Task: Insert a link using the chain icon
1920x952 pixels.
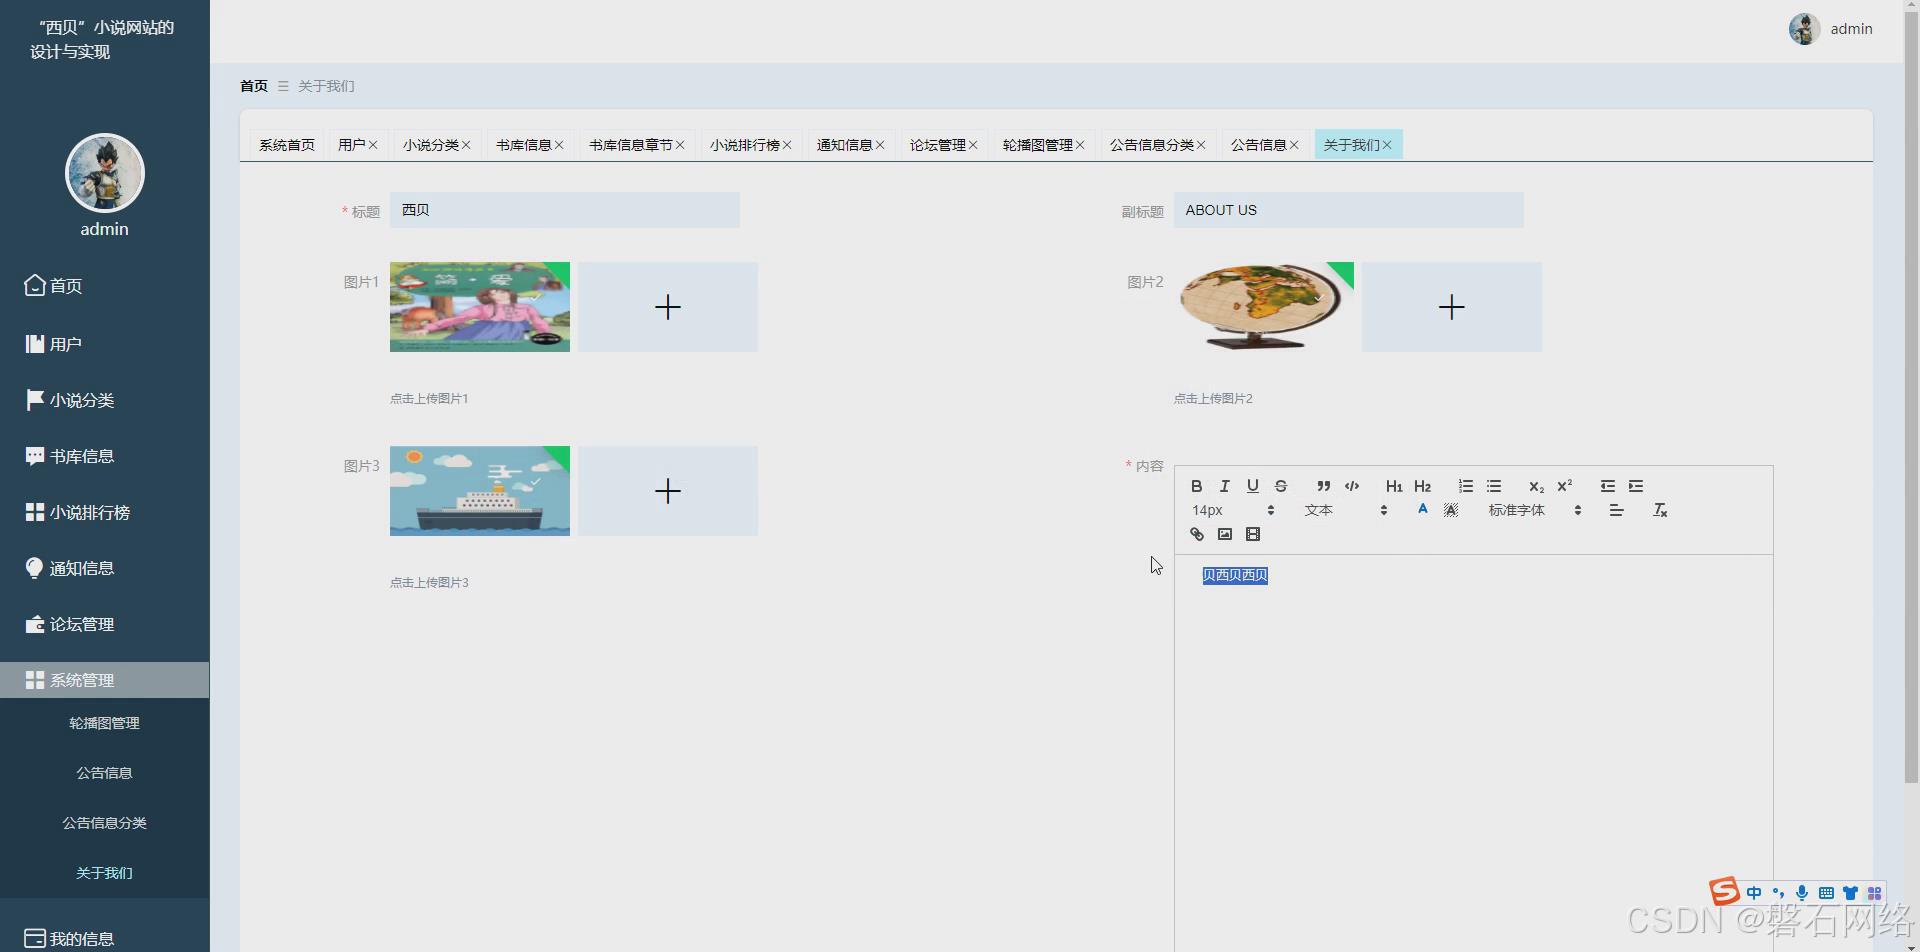Action: click(1195, 534)
